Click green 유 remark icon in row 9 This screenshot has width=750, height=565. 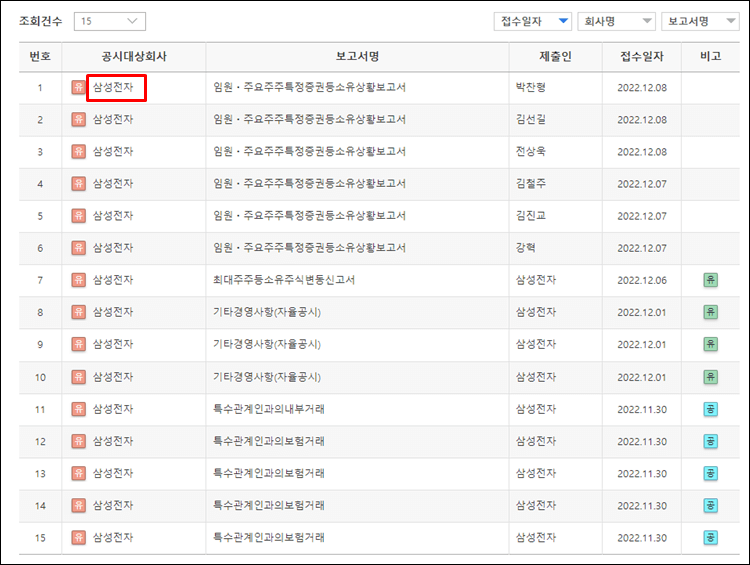(710, 344)
